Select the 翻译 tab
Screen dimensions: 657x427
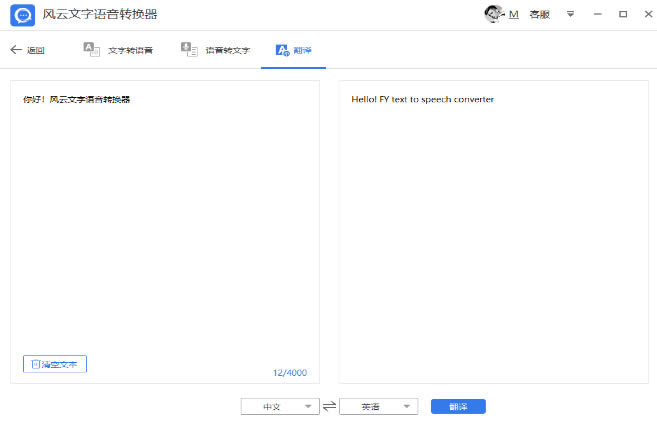[293, 50]
